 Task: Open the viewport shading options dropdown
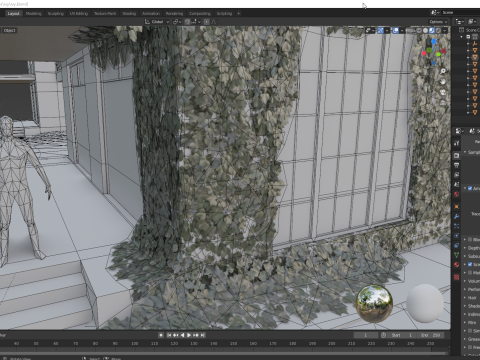(x=445, y=30)
